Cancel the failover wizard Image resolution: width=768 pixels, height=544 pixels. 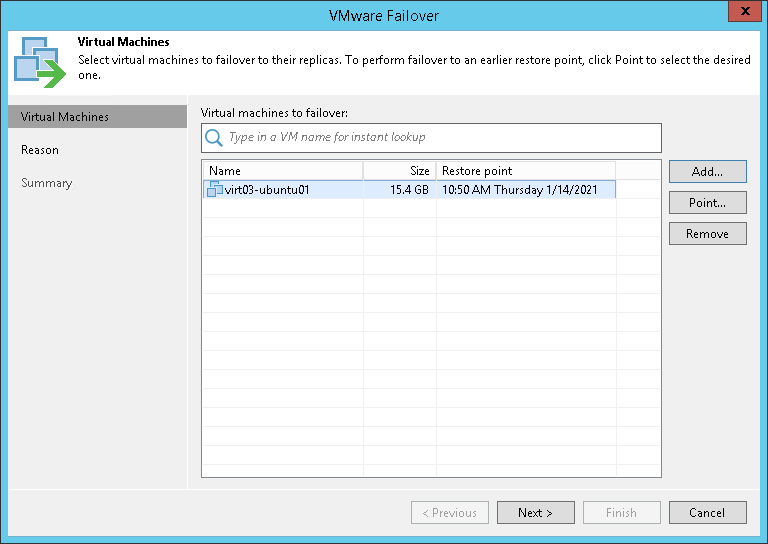[708, 513]
